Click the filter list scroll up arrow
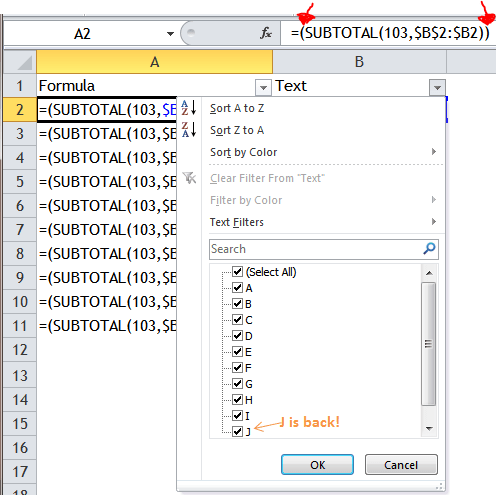 pyautogui.click(x=429, y=273)
